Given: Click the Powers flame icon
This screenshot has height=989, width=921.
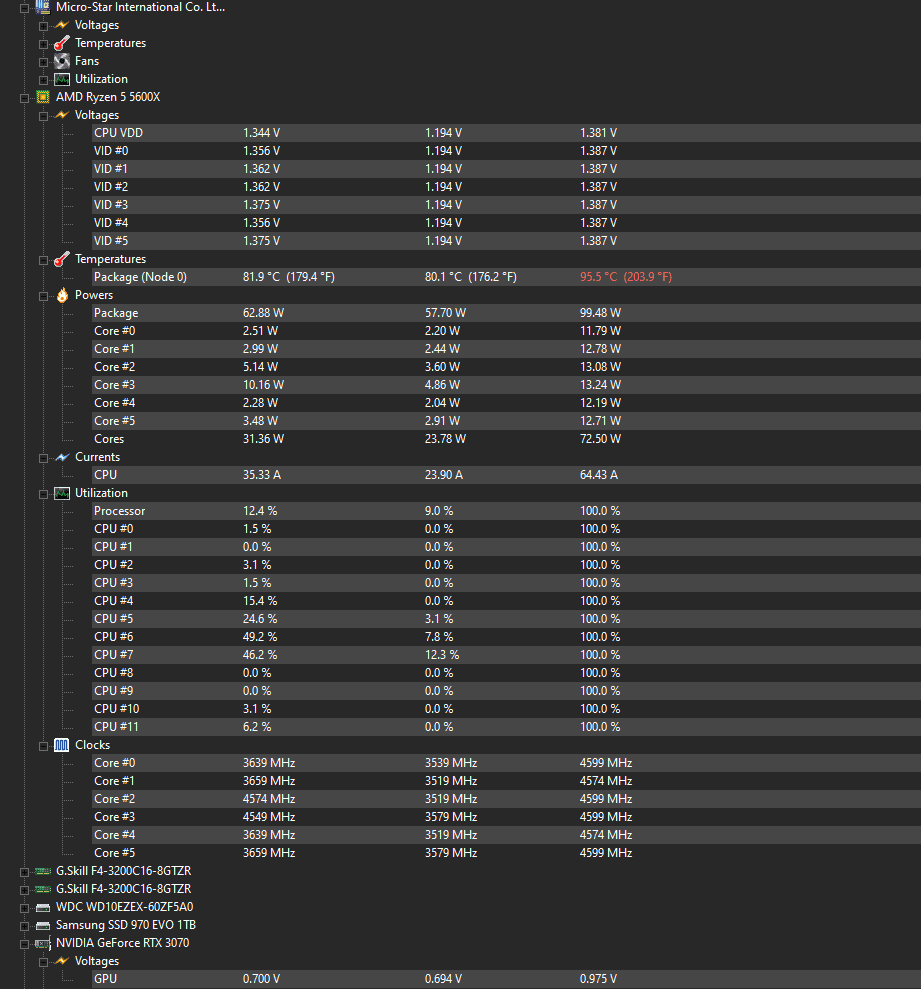Looking at the screenshot, I should point(62,295).
